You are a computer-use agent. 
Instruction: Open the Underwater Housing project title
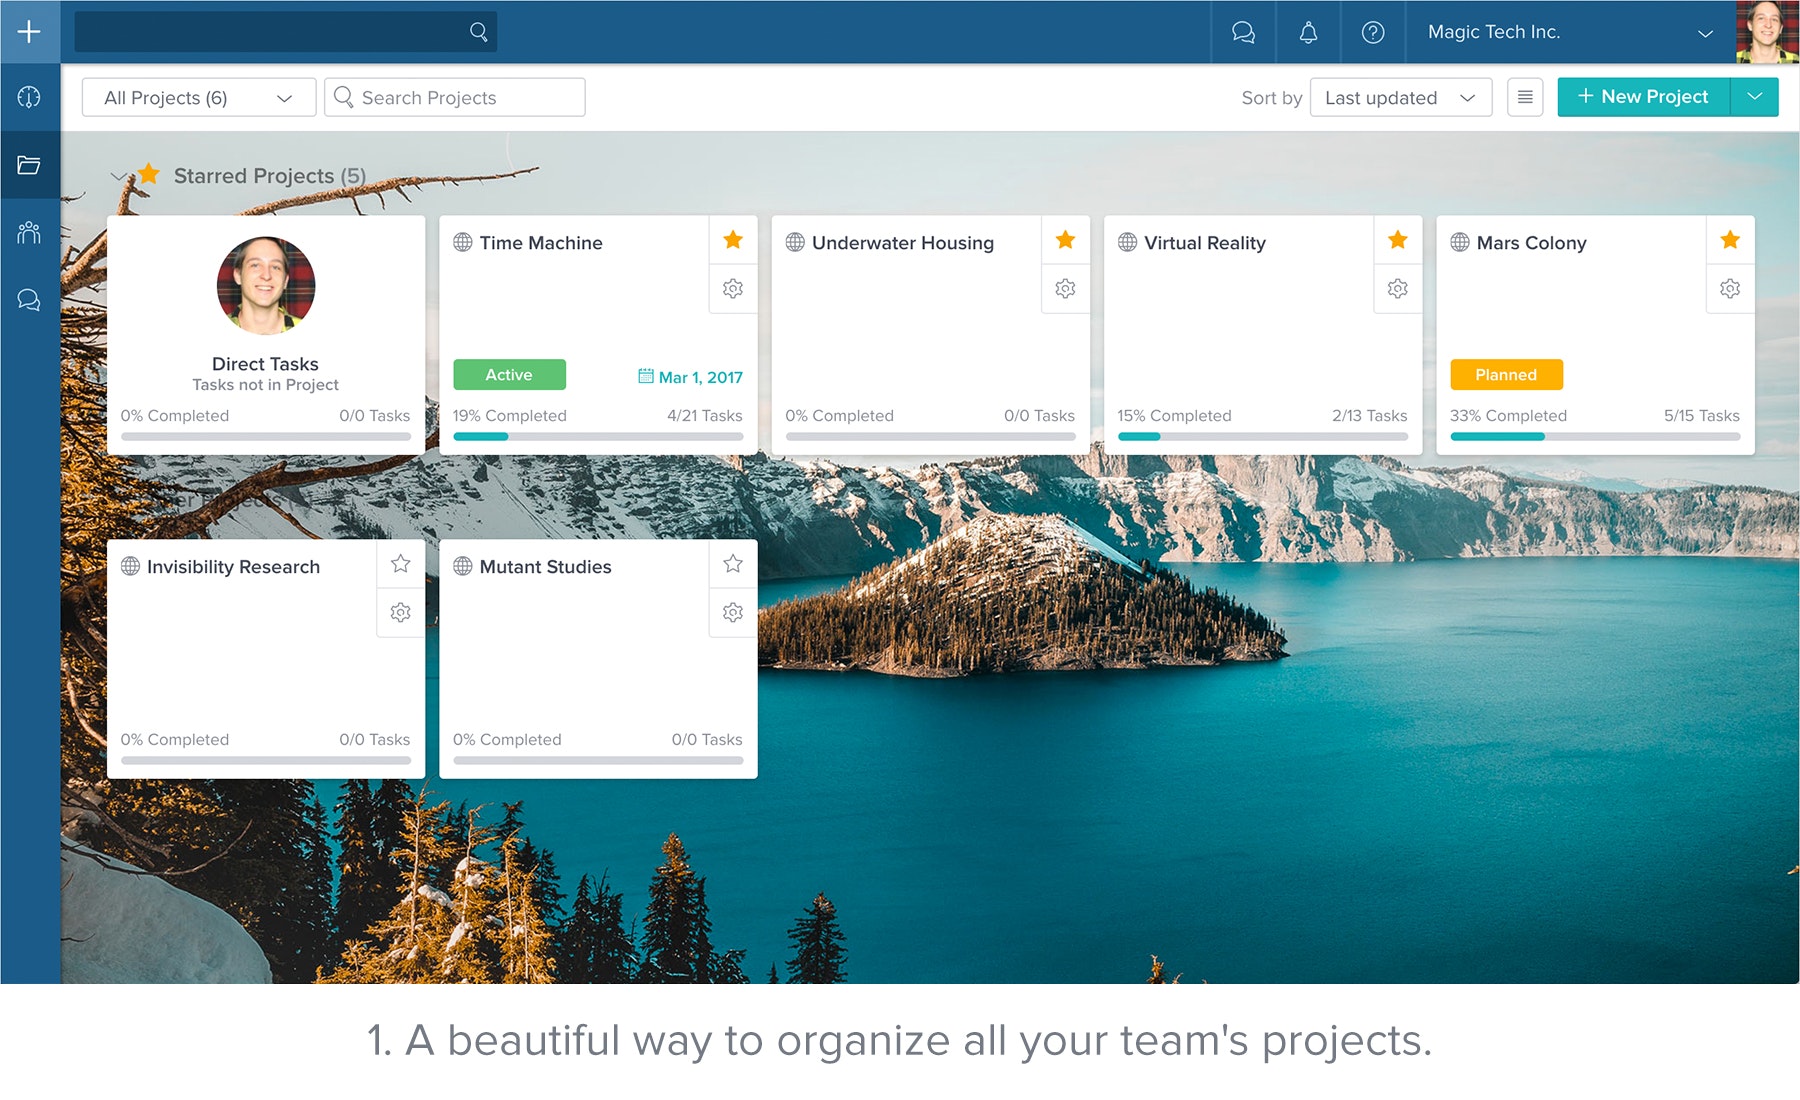[903, 243]
